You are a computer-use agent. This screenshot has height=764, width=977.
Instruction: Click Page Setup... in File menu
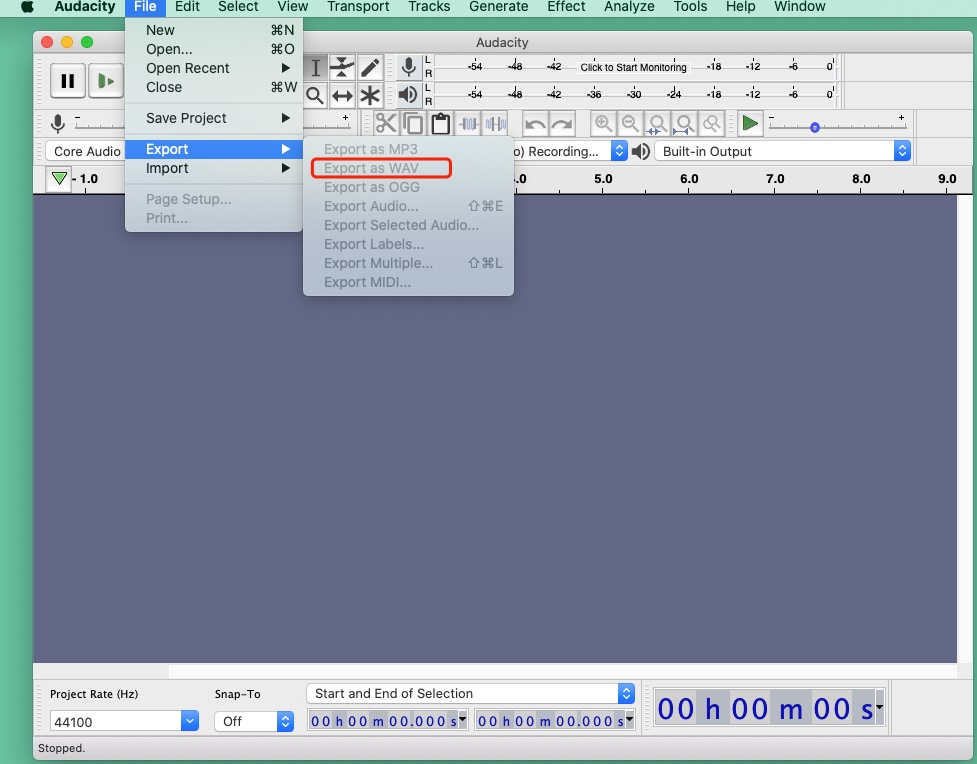[x=214, y=199]
